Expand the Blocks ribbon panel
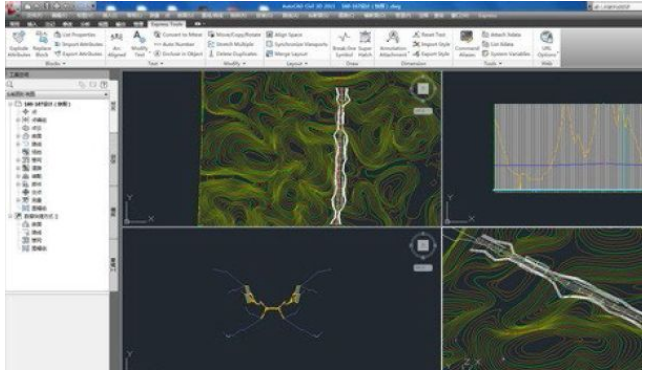 click(x=55, y=64)
